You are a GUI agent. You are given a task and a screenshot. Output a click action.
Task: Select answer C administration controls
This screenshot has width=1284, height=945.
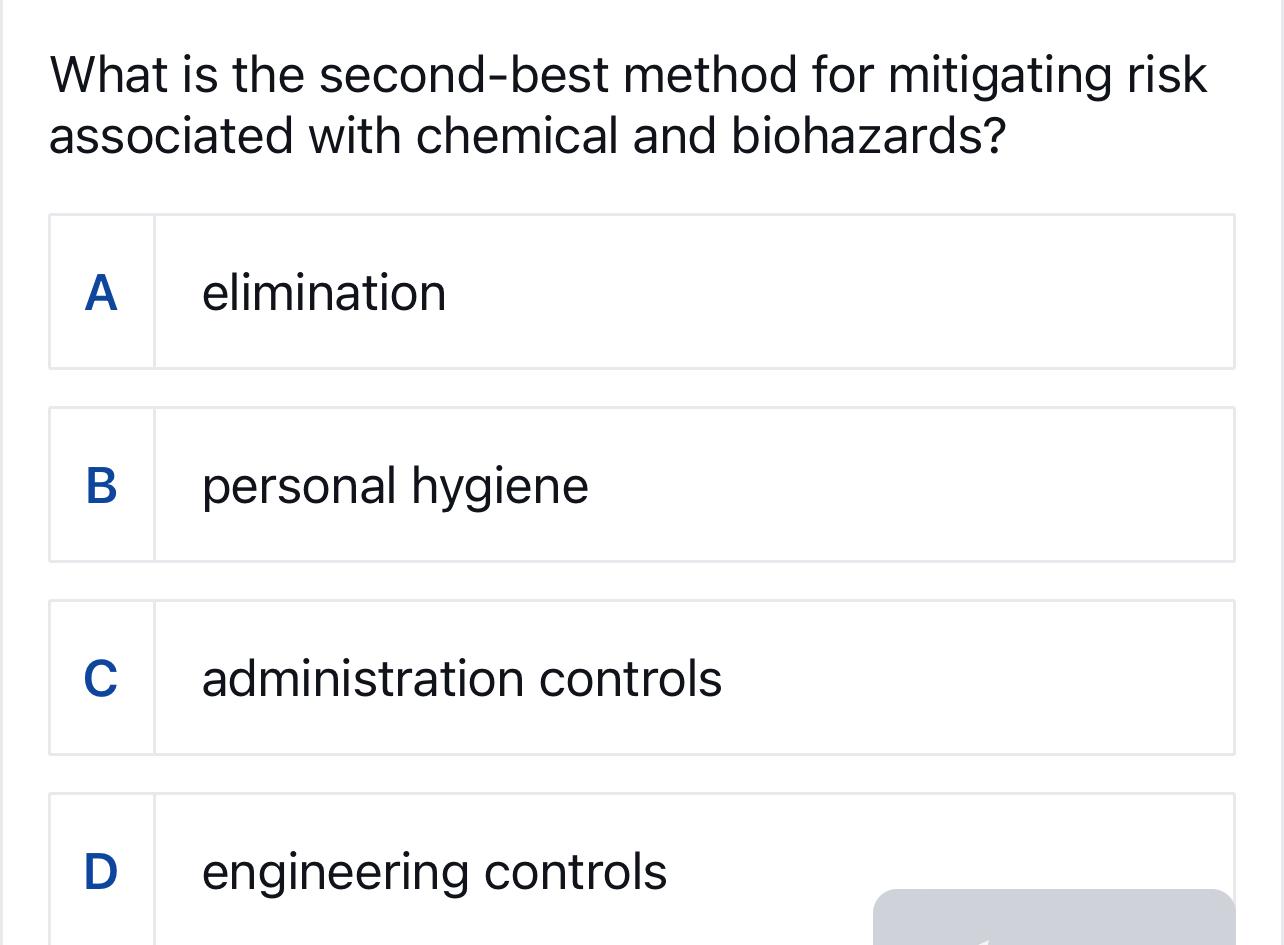point(640,677)
